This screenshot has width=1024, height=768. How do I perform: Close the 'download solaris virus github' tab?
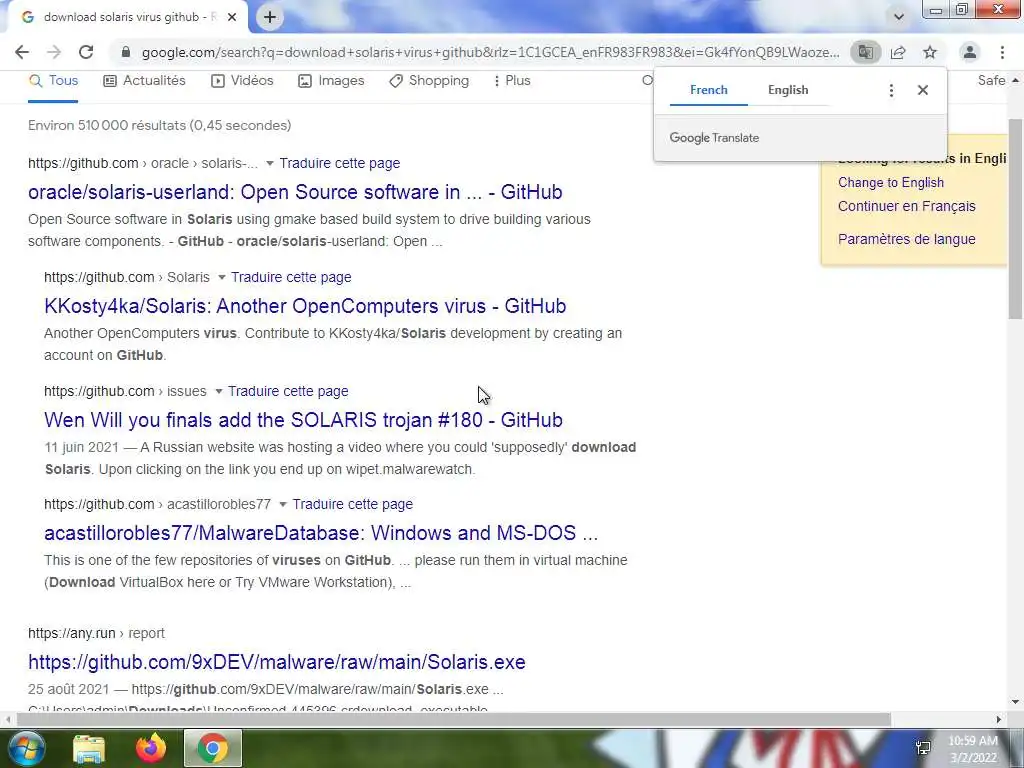(x=232, y=18)
